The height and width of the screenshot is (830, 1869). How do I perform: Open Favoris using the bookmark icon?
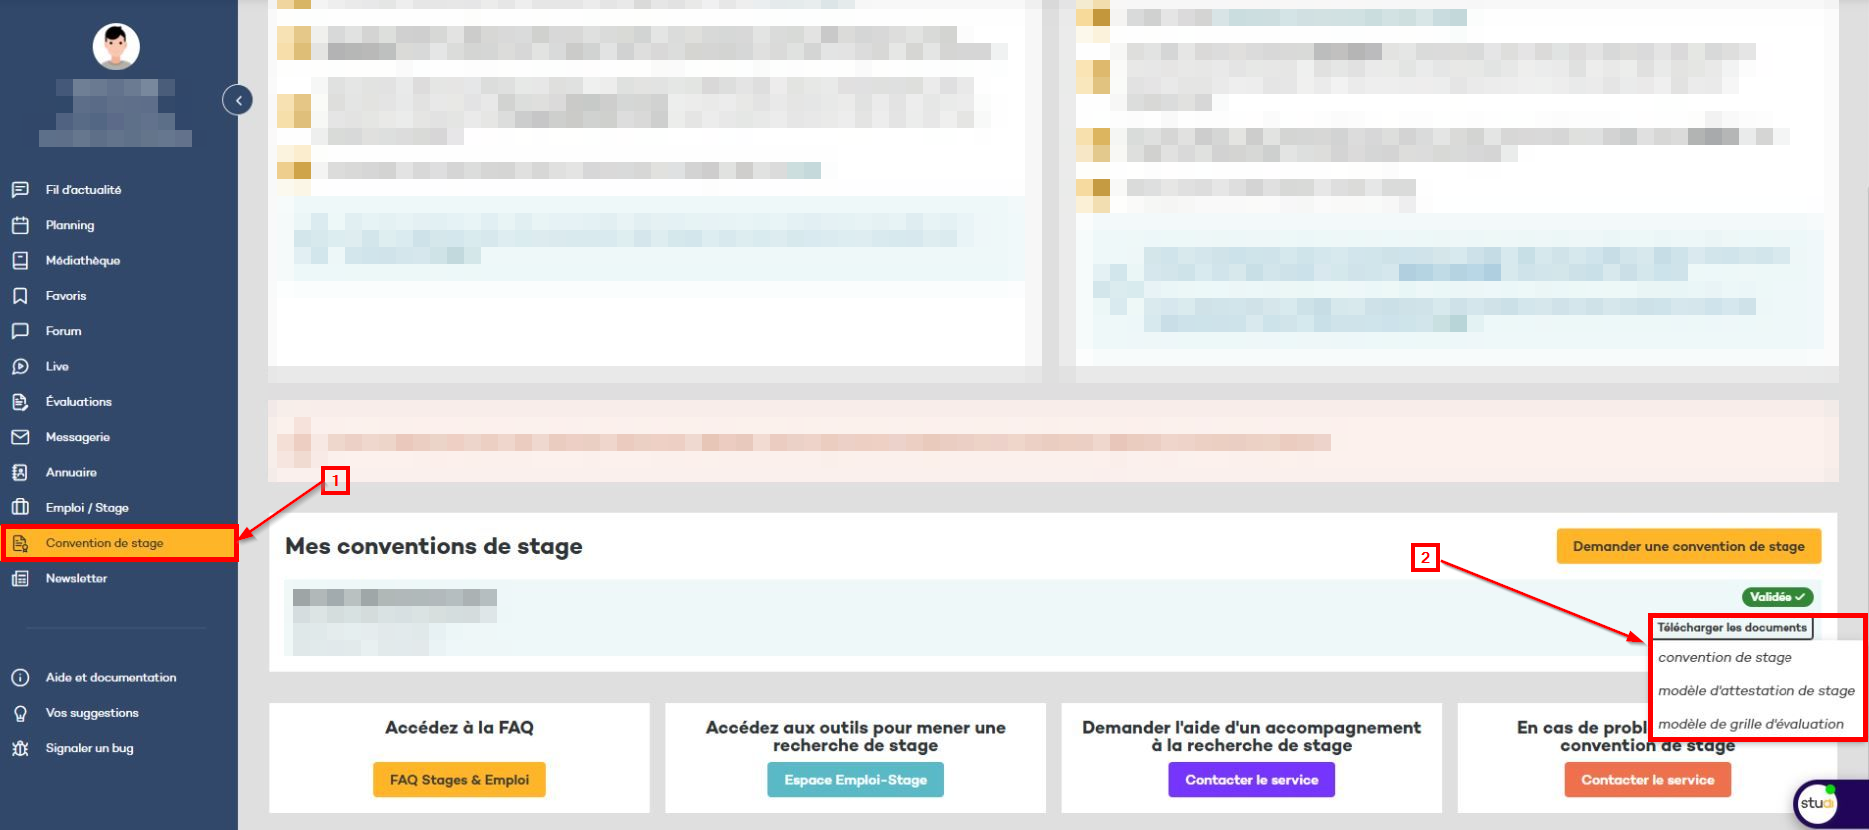click(20, 296)
